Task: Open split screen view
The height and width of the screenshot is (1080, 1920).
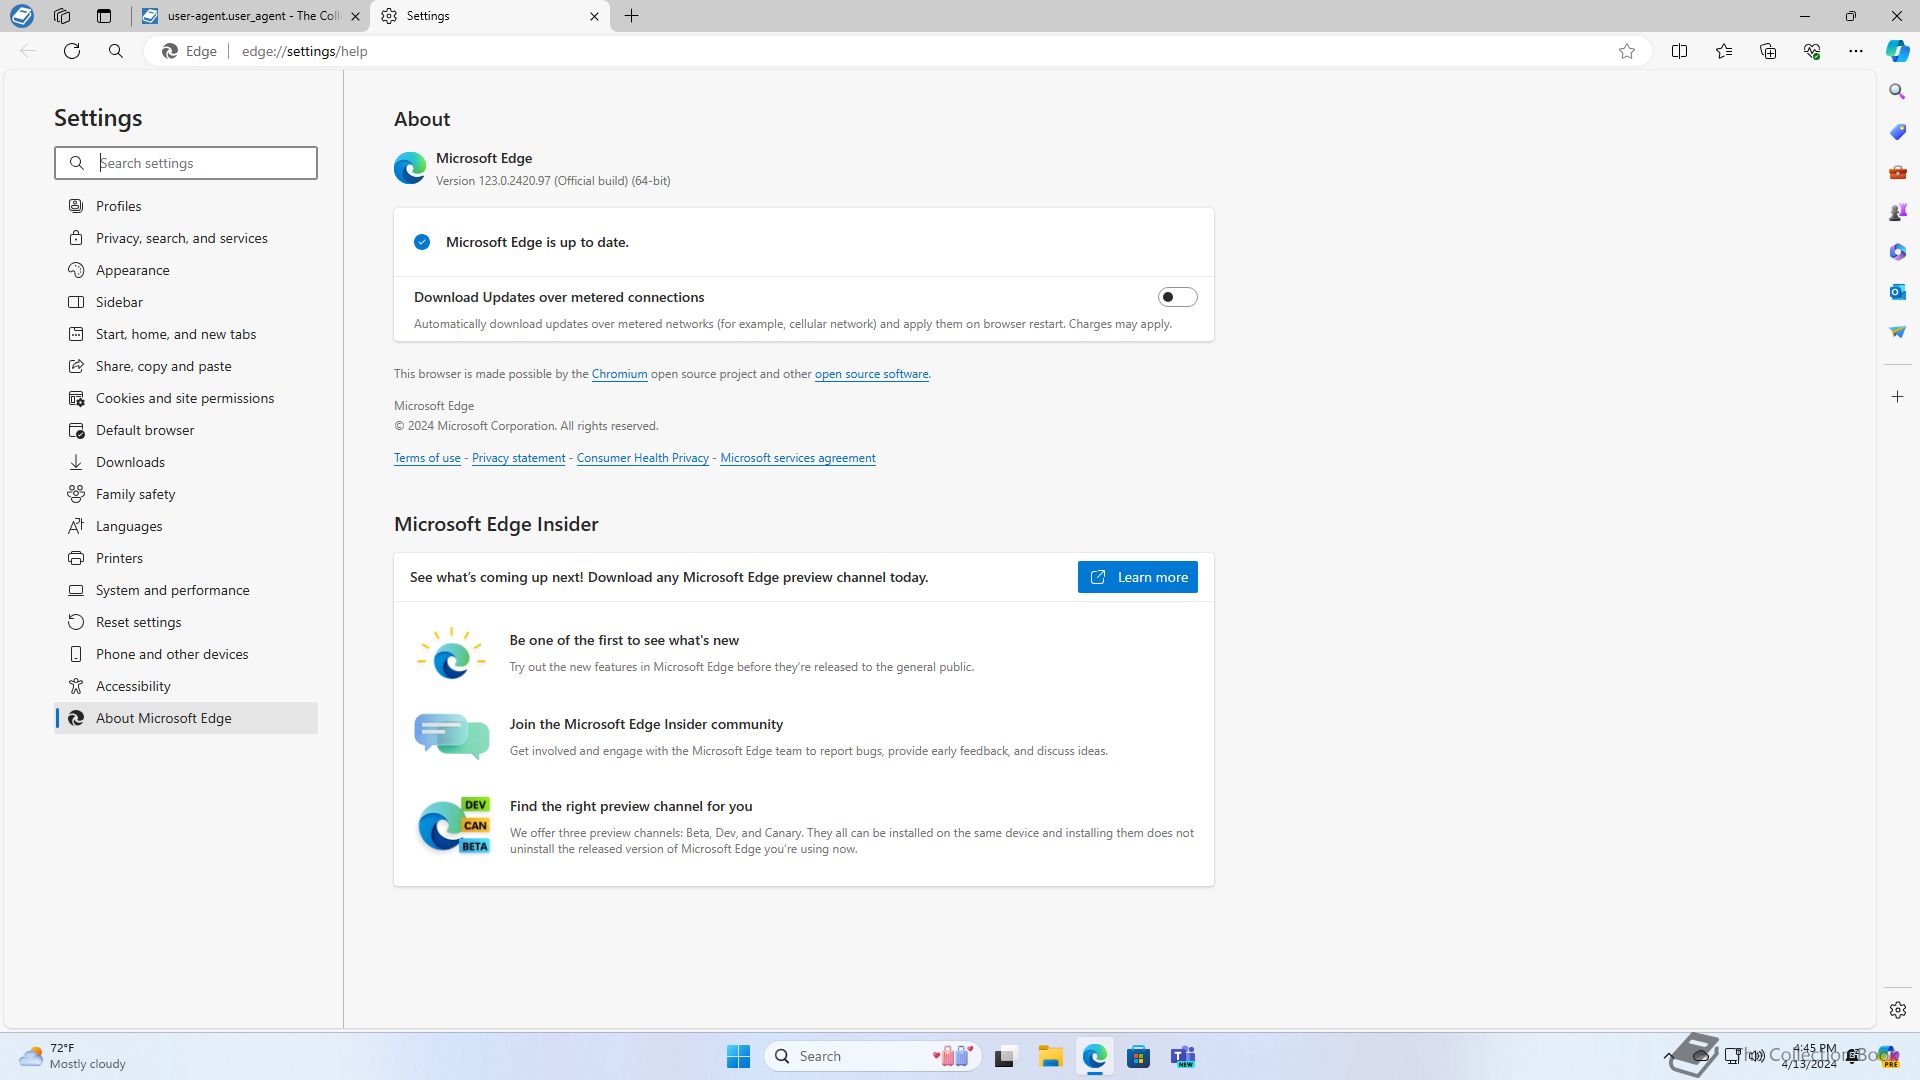Action: [1679, 51]
